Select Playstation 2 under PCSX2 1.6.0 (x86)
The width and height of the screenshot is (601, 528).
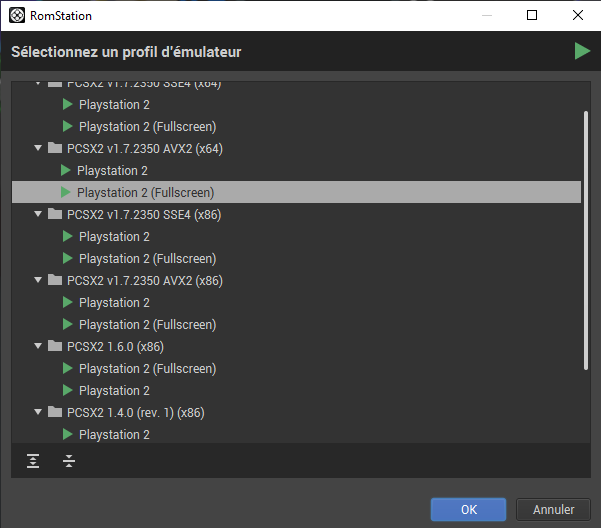click(114, 391)
